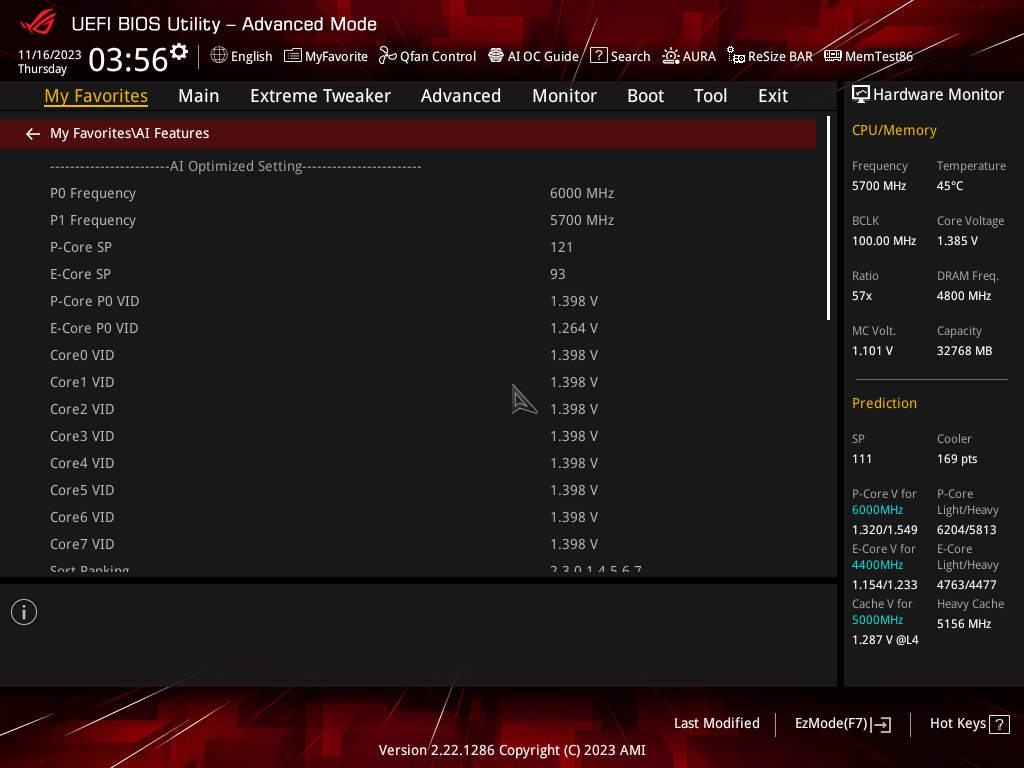
Task: Switch to EzMode(F7)
Action: point(842,724)
